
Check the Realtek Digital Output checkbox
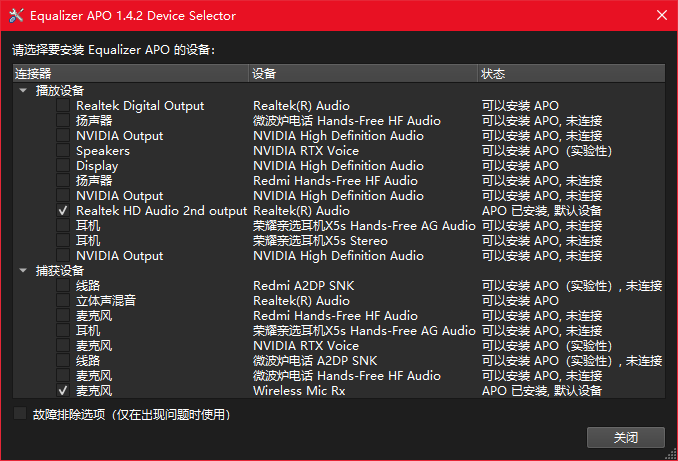[63, 106]
